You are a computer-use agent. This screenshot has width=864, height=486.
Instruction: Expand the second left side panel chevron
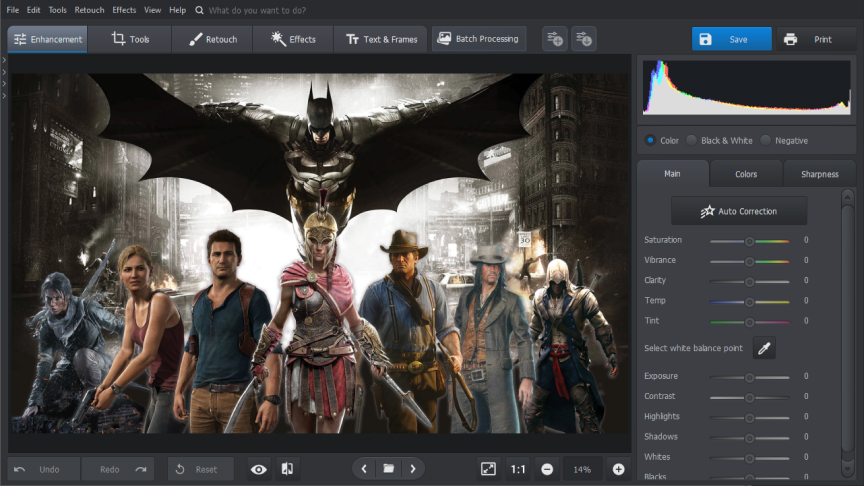point(4,72)
